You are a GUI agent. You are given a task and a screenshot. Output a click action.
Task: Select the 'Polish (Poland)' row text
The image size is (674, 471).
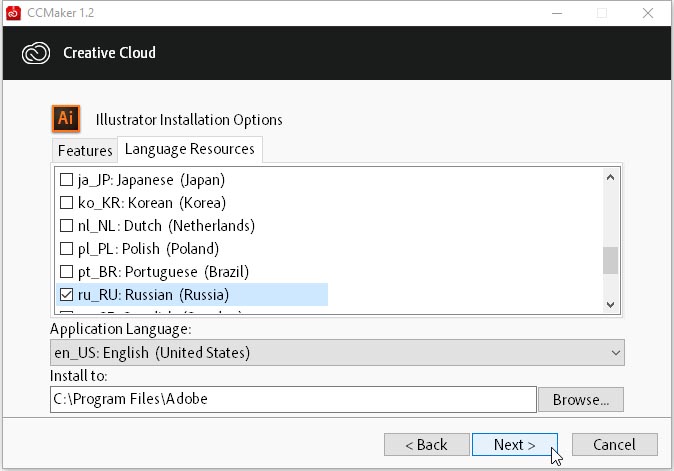[x=148, y=248]
